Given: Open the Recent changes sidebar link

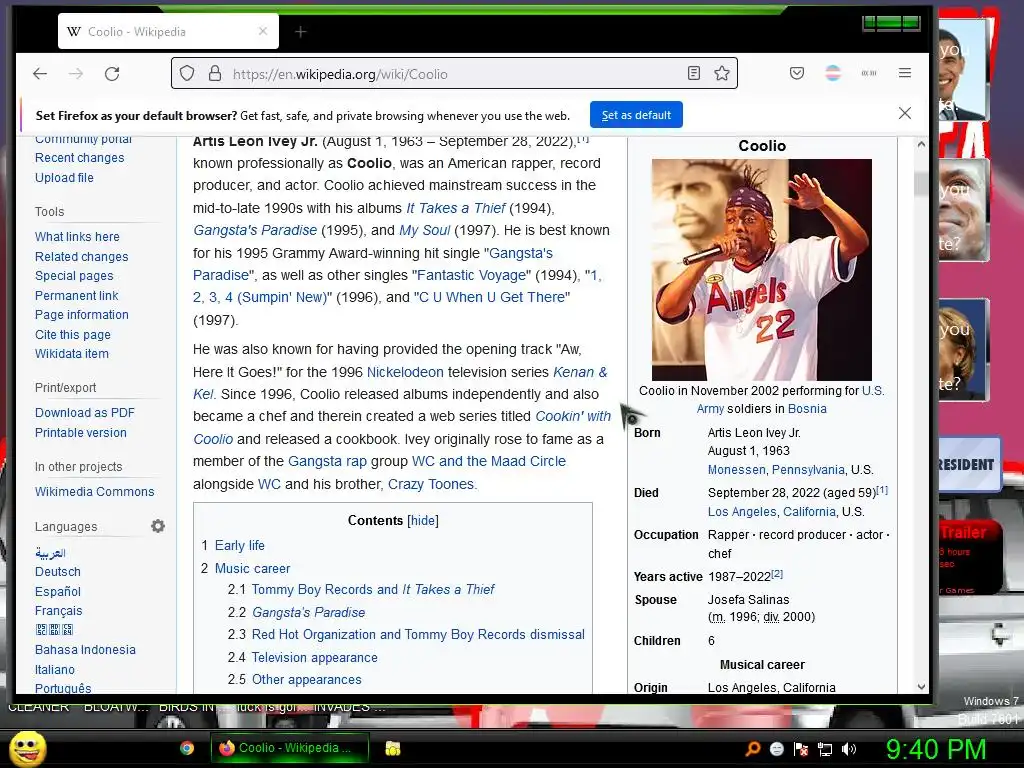Looking at the screenshot, I should pyautogui.click(x=80, y=158).
